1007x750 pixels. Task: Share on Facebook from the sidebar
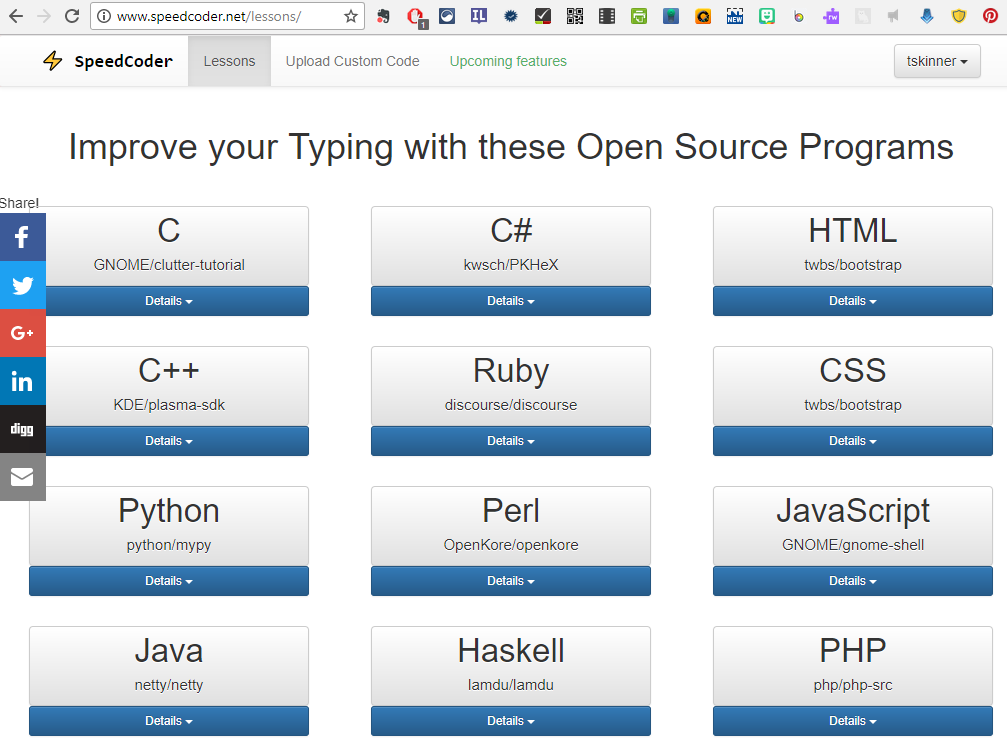[x=22, y=237]
